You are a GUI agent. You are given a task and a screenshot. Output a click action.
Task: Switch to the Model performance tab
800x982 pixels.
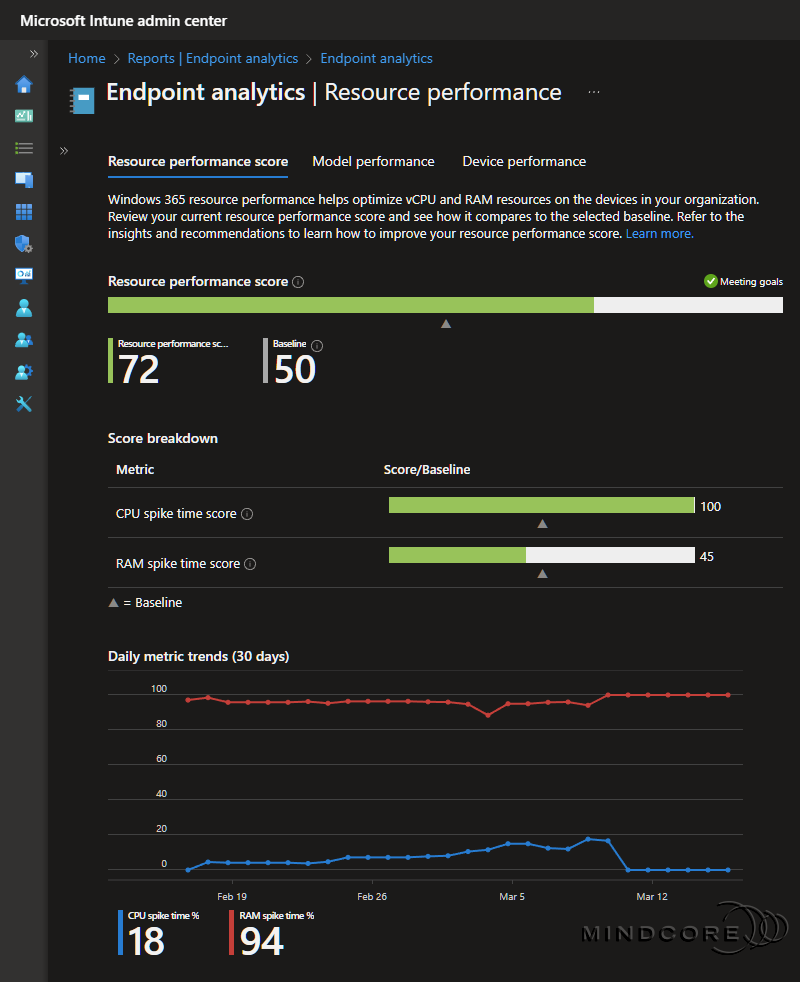(x=373, y=161)
